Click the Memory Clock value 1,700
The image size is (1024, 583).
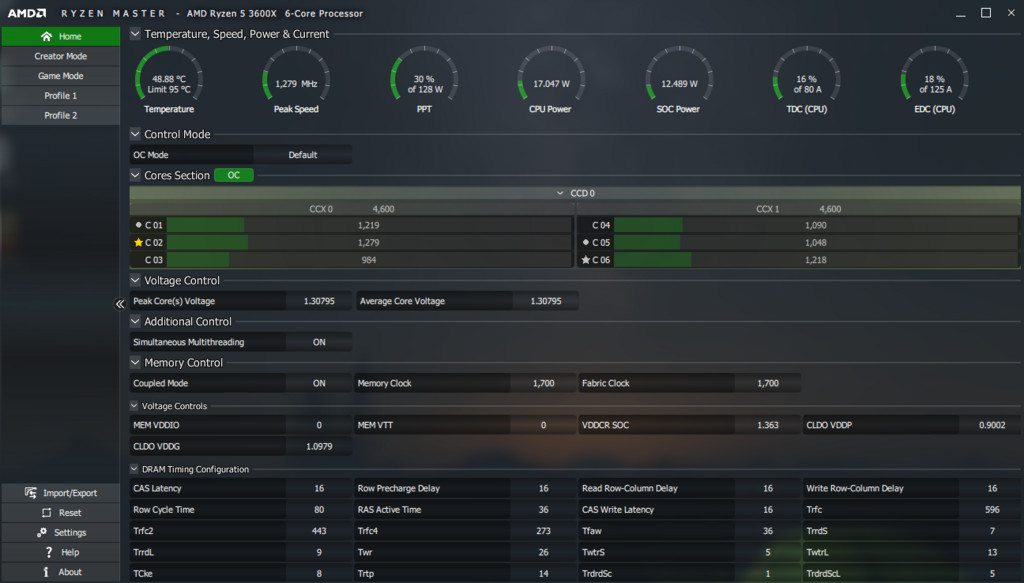pos(543,383)
